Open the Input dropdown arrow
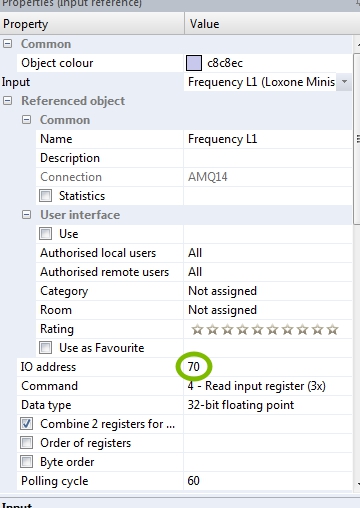This screenshot has width=360, height=508. click(x=344, y=82)
